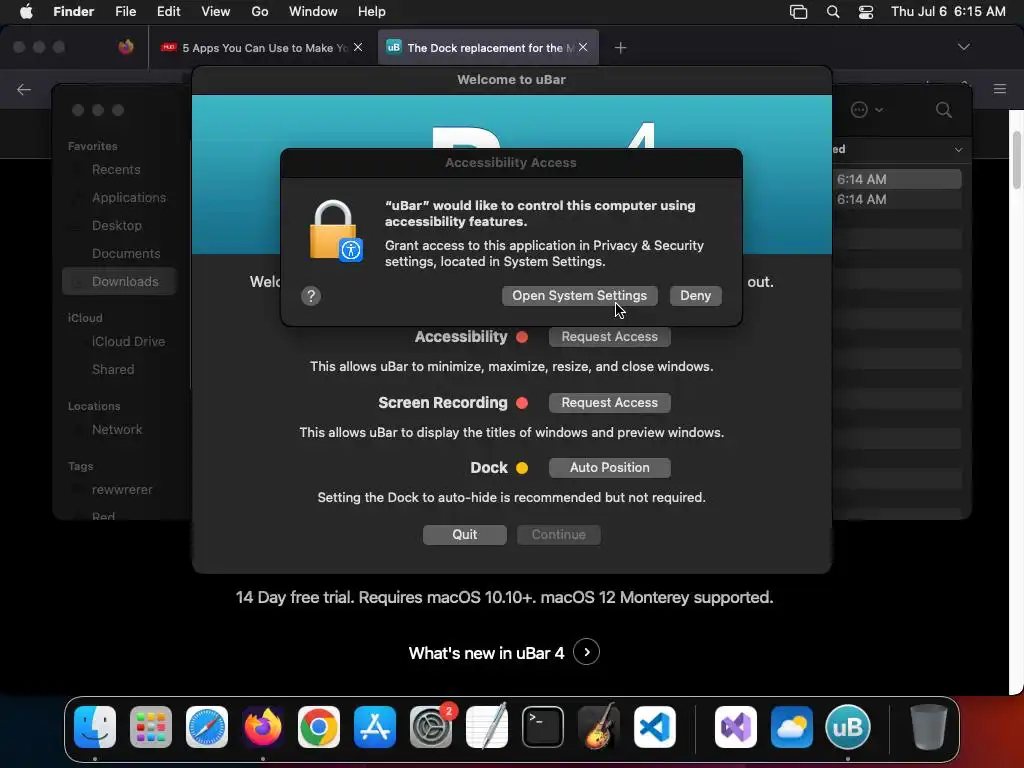Open the Go menu
The image size is (1024, 768).
pos(260,12)
